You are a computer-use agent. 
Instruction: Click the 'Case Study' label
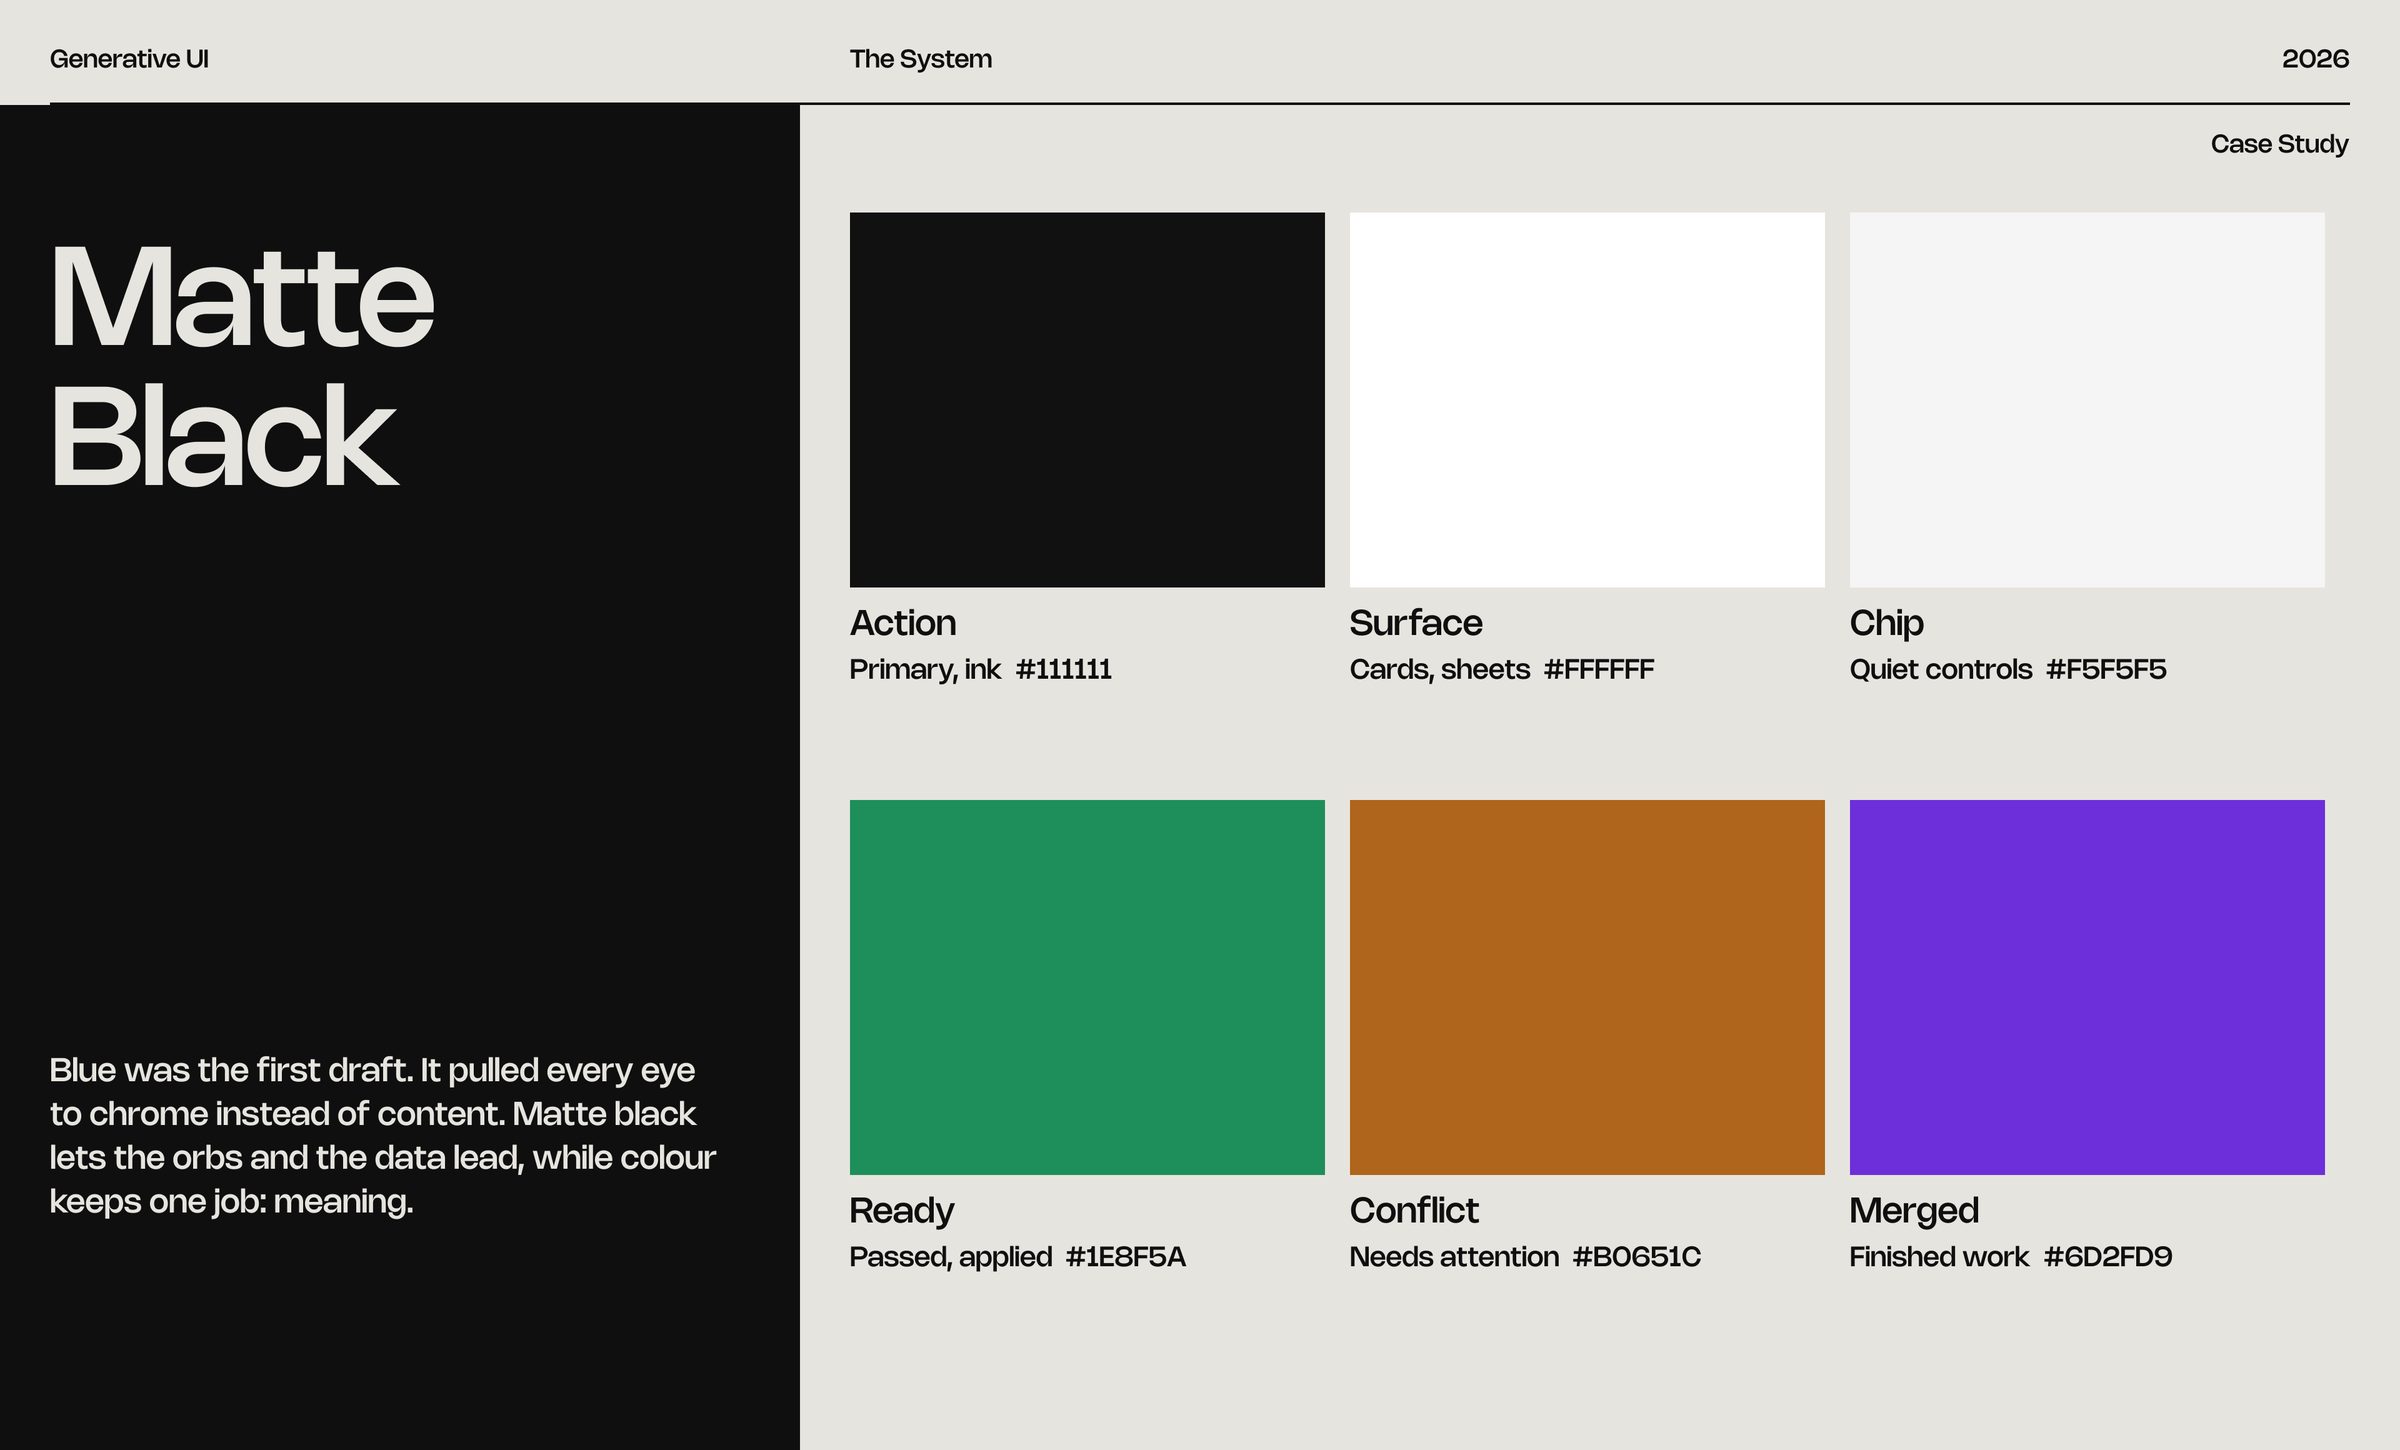coord(2279,144)
